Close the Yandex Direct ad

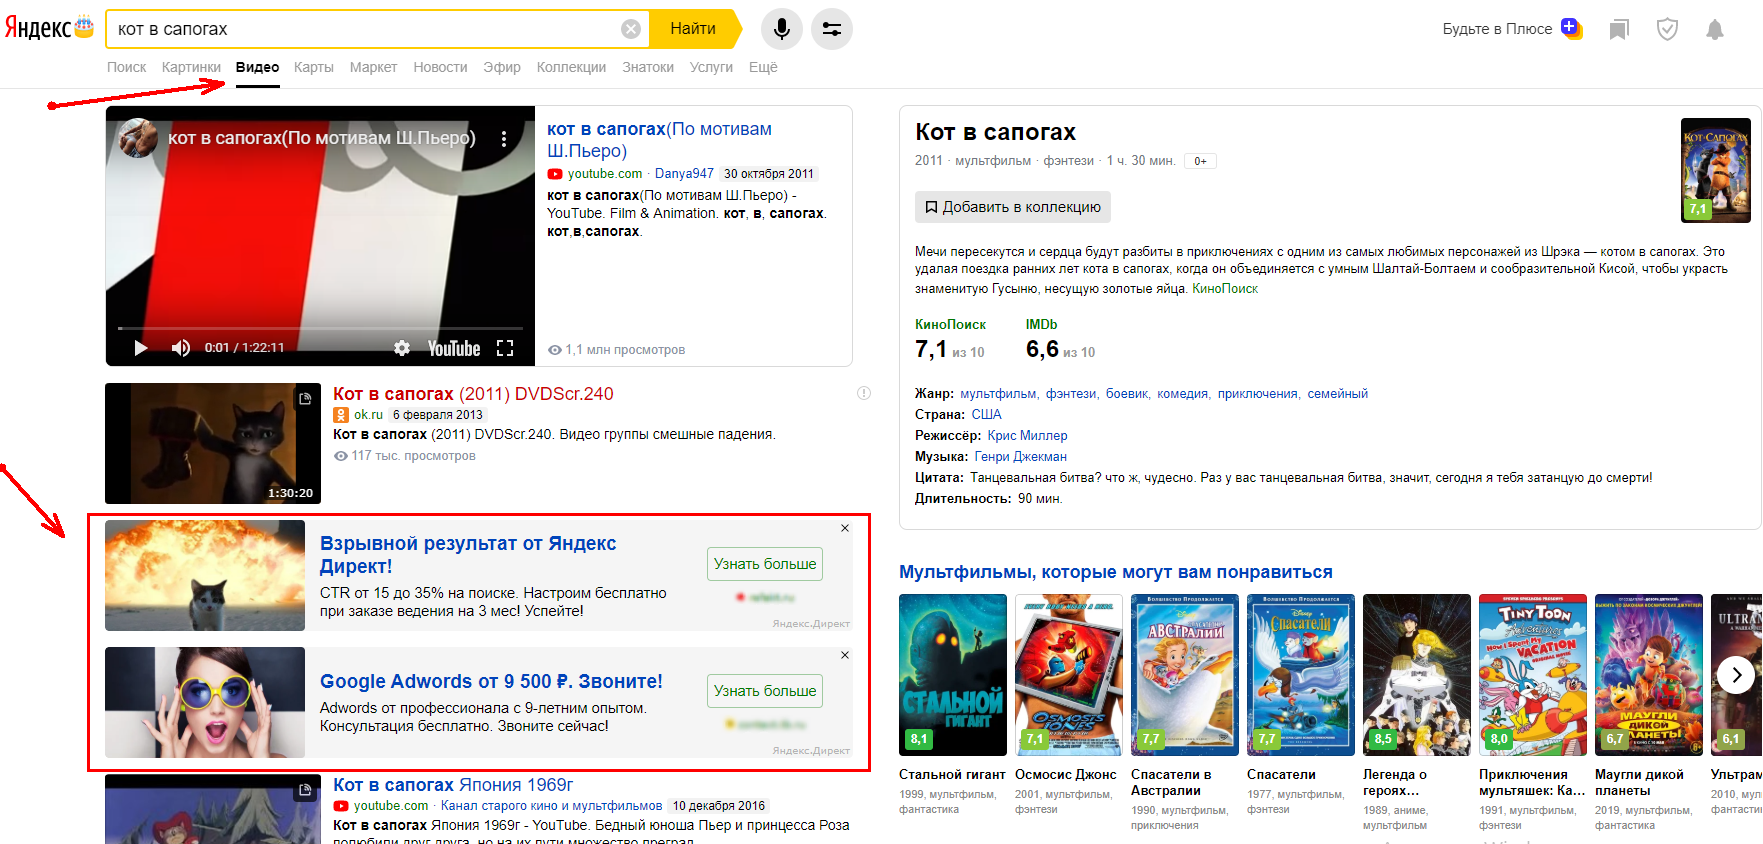click(845, 528)
